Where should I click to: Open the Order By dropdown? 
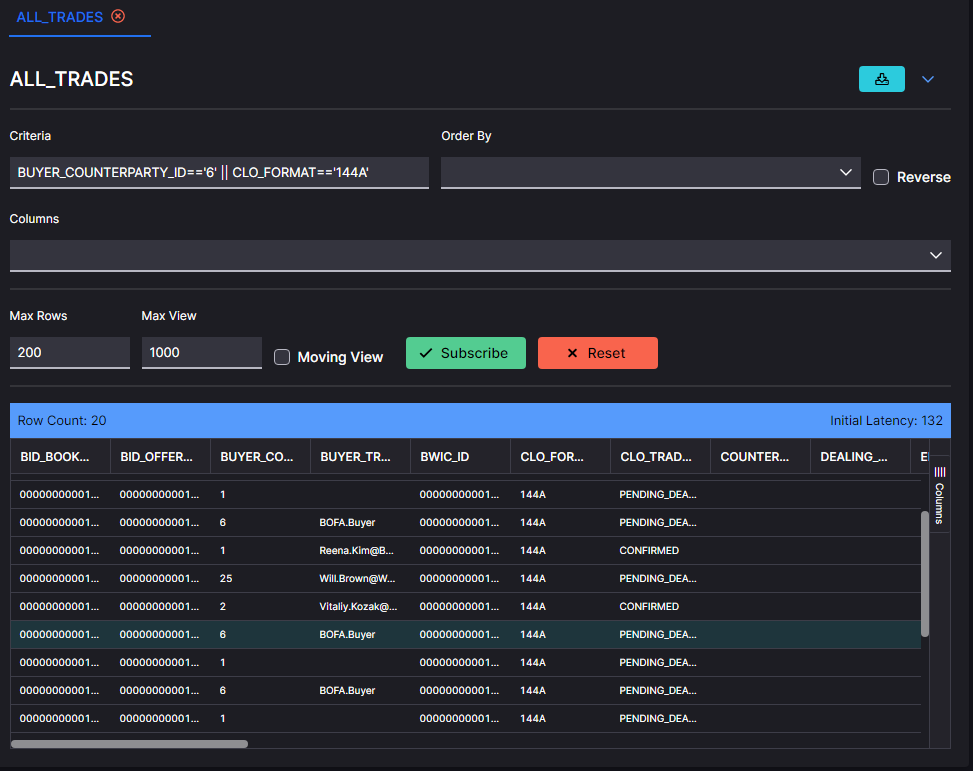[x=650, y=173]
